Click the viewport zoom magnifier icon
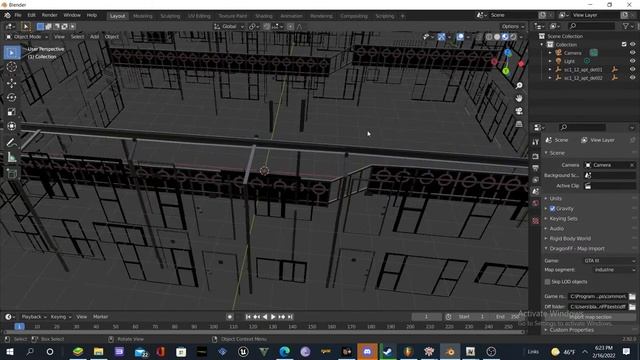The image size is (640, 360). pos(519,86)
